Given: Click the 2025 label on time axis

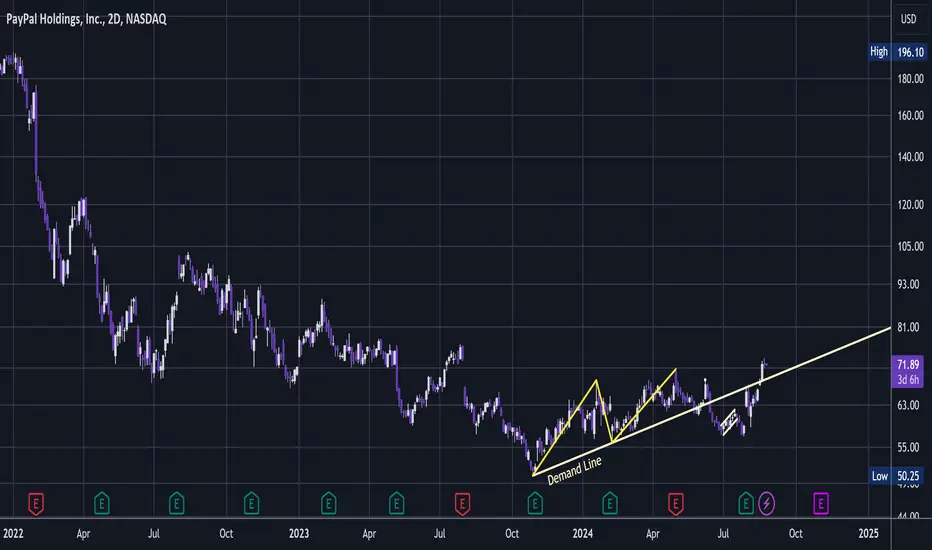Looking at the screenshot, I should tap(868, 533).
